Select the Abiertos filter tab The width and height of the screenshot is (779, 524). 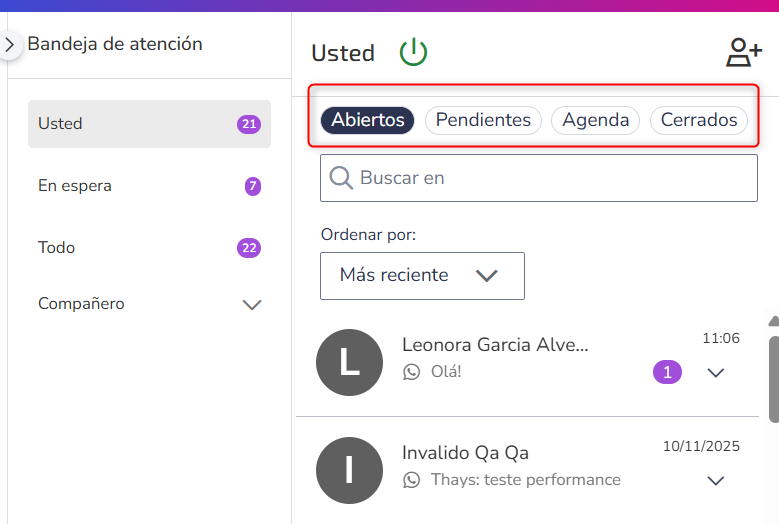point(368,120)
